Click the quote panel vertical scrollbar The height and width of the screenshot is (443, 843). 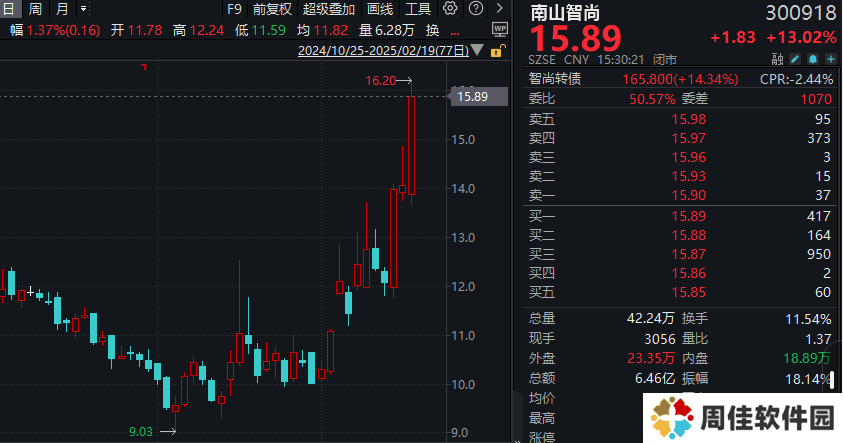tap(833, 378)
